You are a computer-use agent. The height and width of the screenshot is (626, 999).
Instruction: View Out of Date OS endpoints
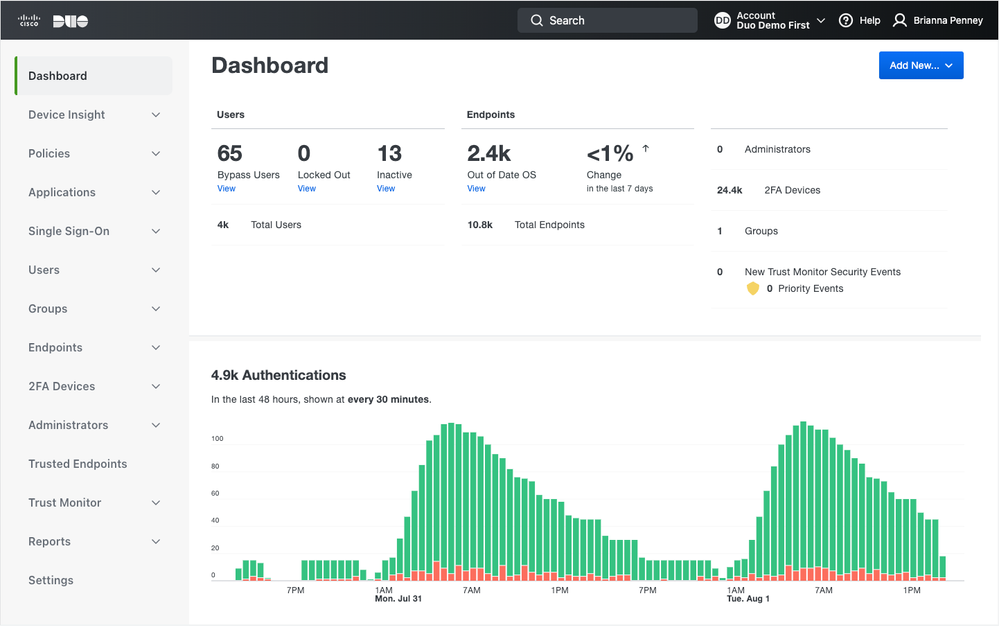pyautogui.click(x=476, y=189)
